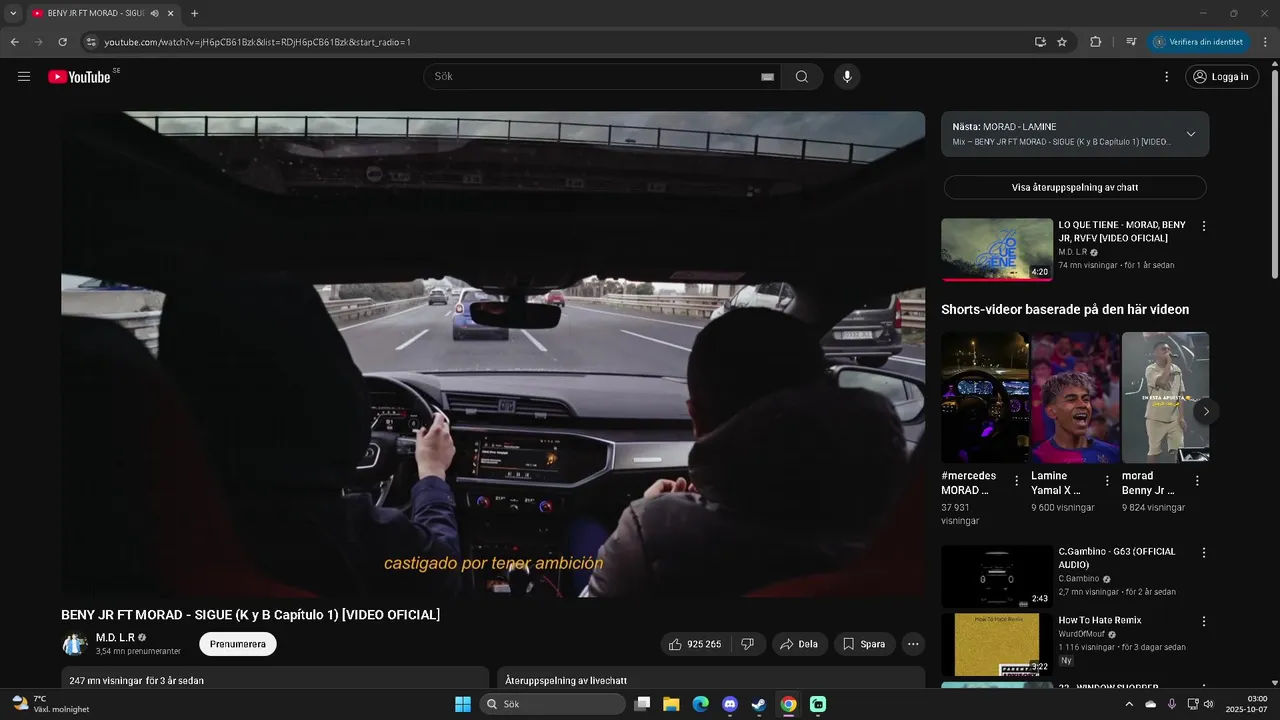The height and width of the screenshot is (720, 1280).
Task: Open the YouTube hamburger guide menu
Action: 24,76
